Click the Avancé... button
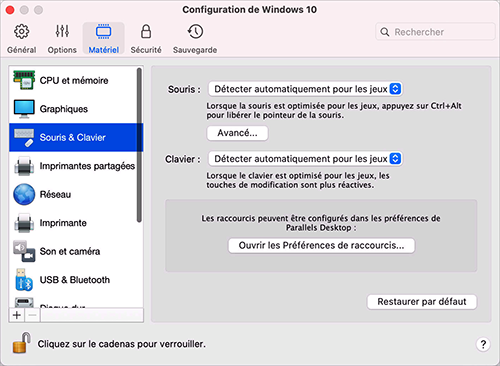The height and width of the screenshot is (366, 500). coord(237,133)
